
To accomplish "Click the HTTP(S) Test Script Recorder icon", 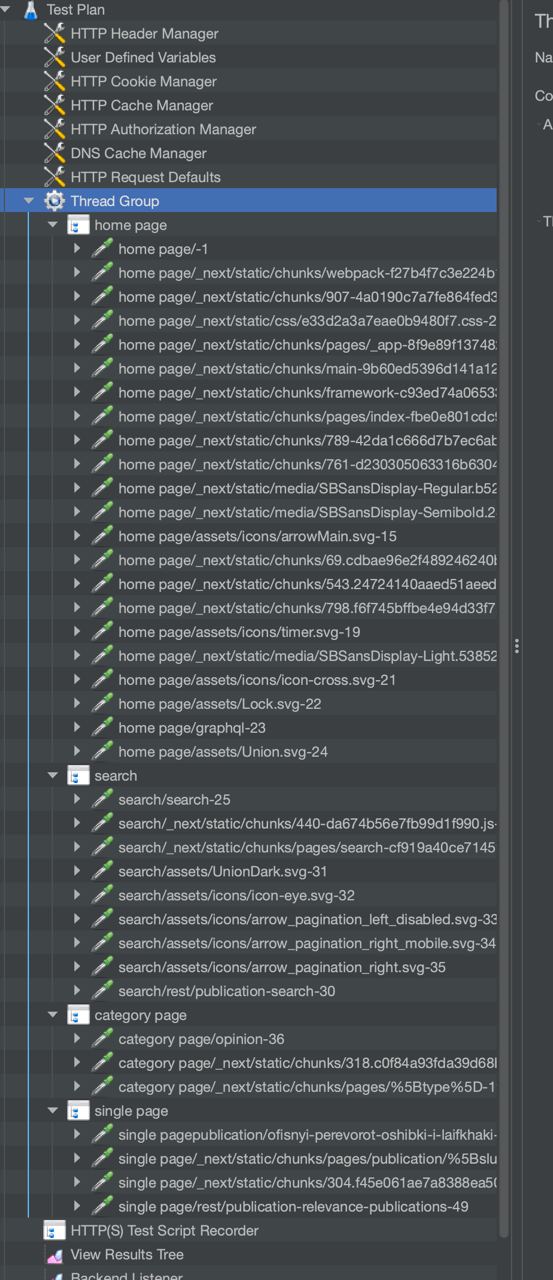I will (55, 1231).
